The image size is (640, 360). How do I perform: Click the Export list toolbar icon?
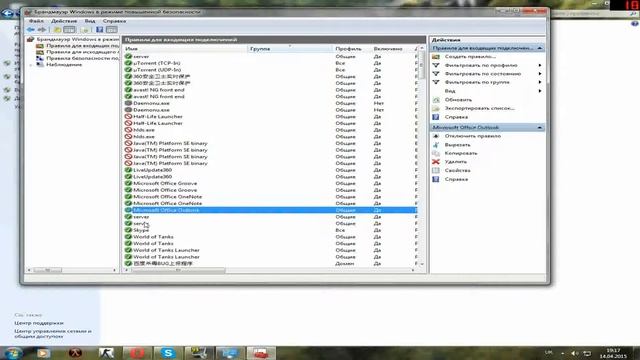(x=85, y=30)
